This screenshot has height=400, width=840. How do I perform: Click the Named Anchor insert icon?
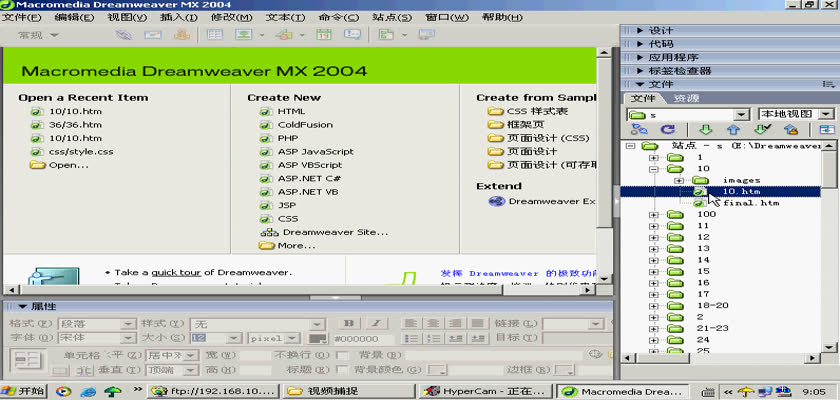(182, 35)
